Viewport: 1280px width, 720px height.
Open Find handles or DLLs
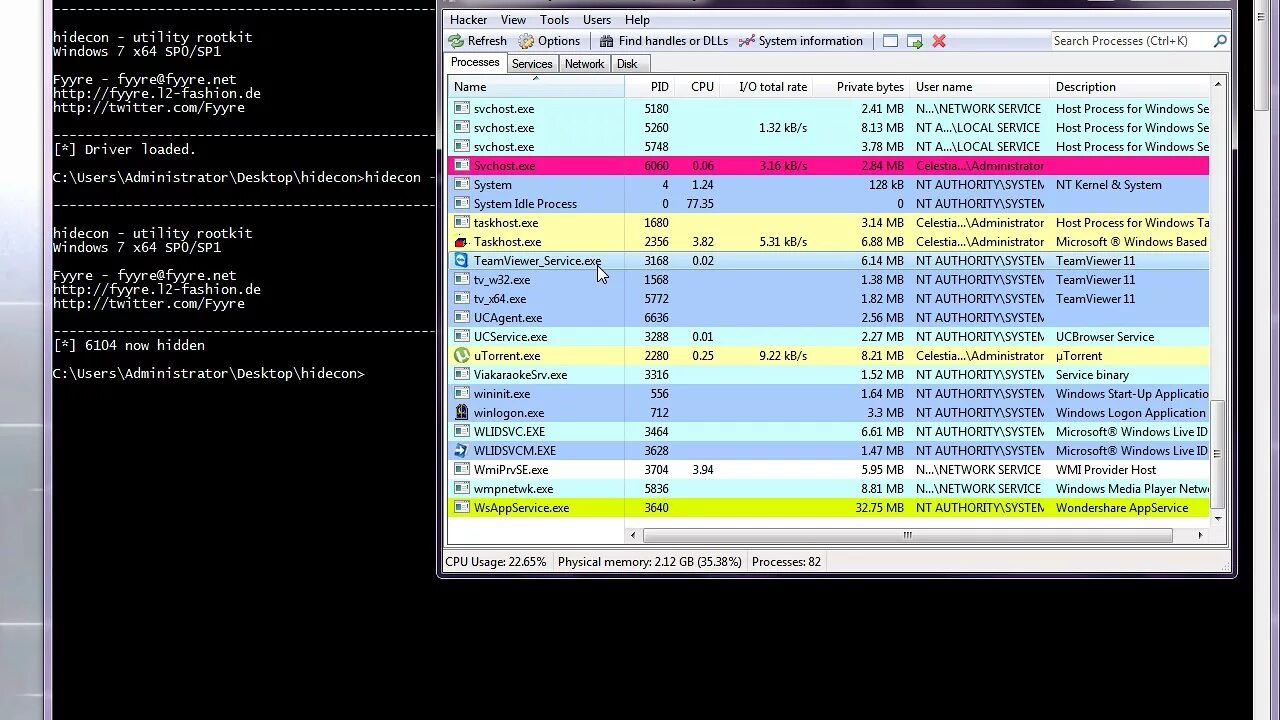pyautogui.click(x=663, y=41)
